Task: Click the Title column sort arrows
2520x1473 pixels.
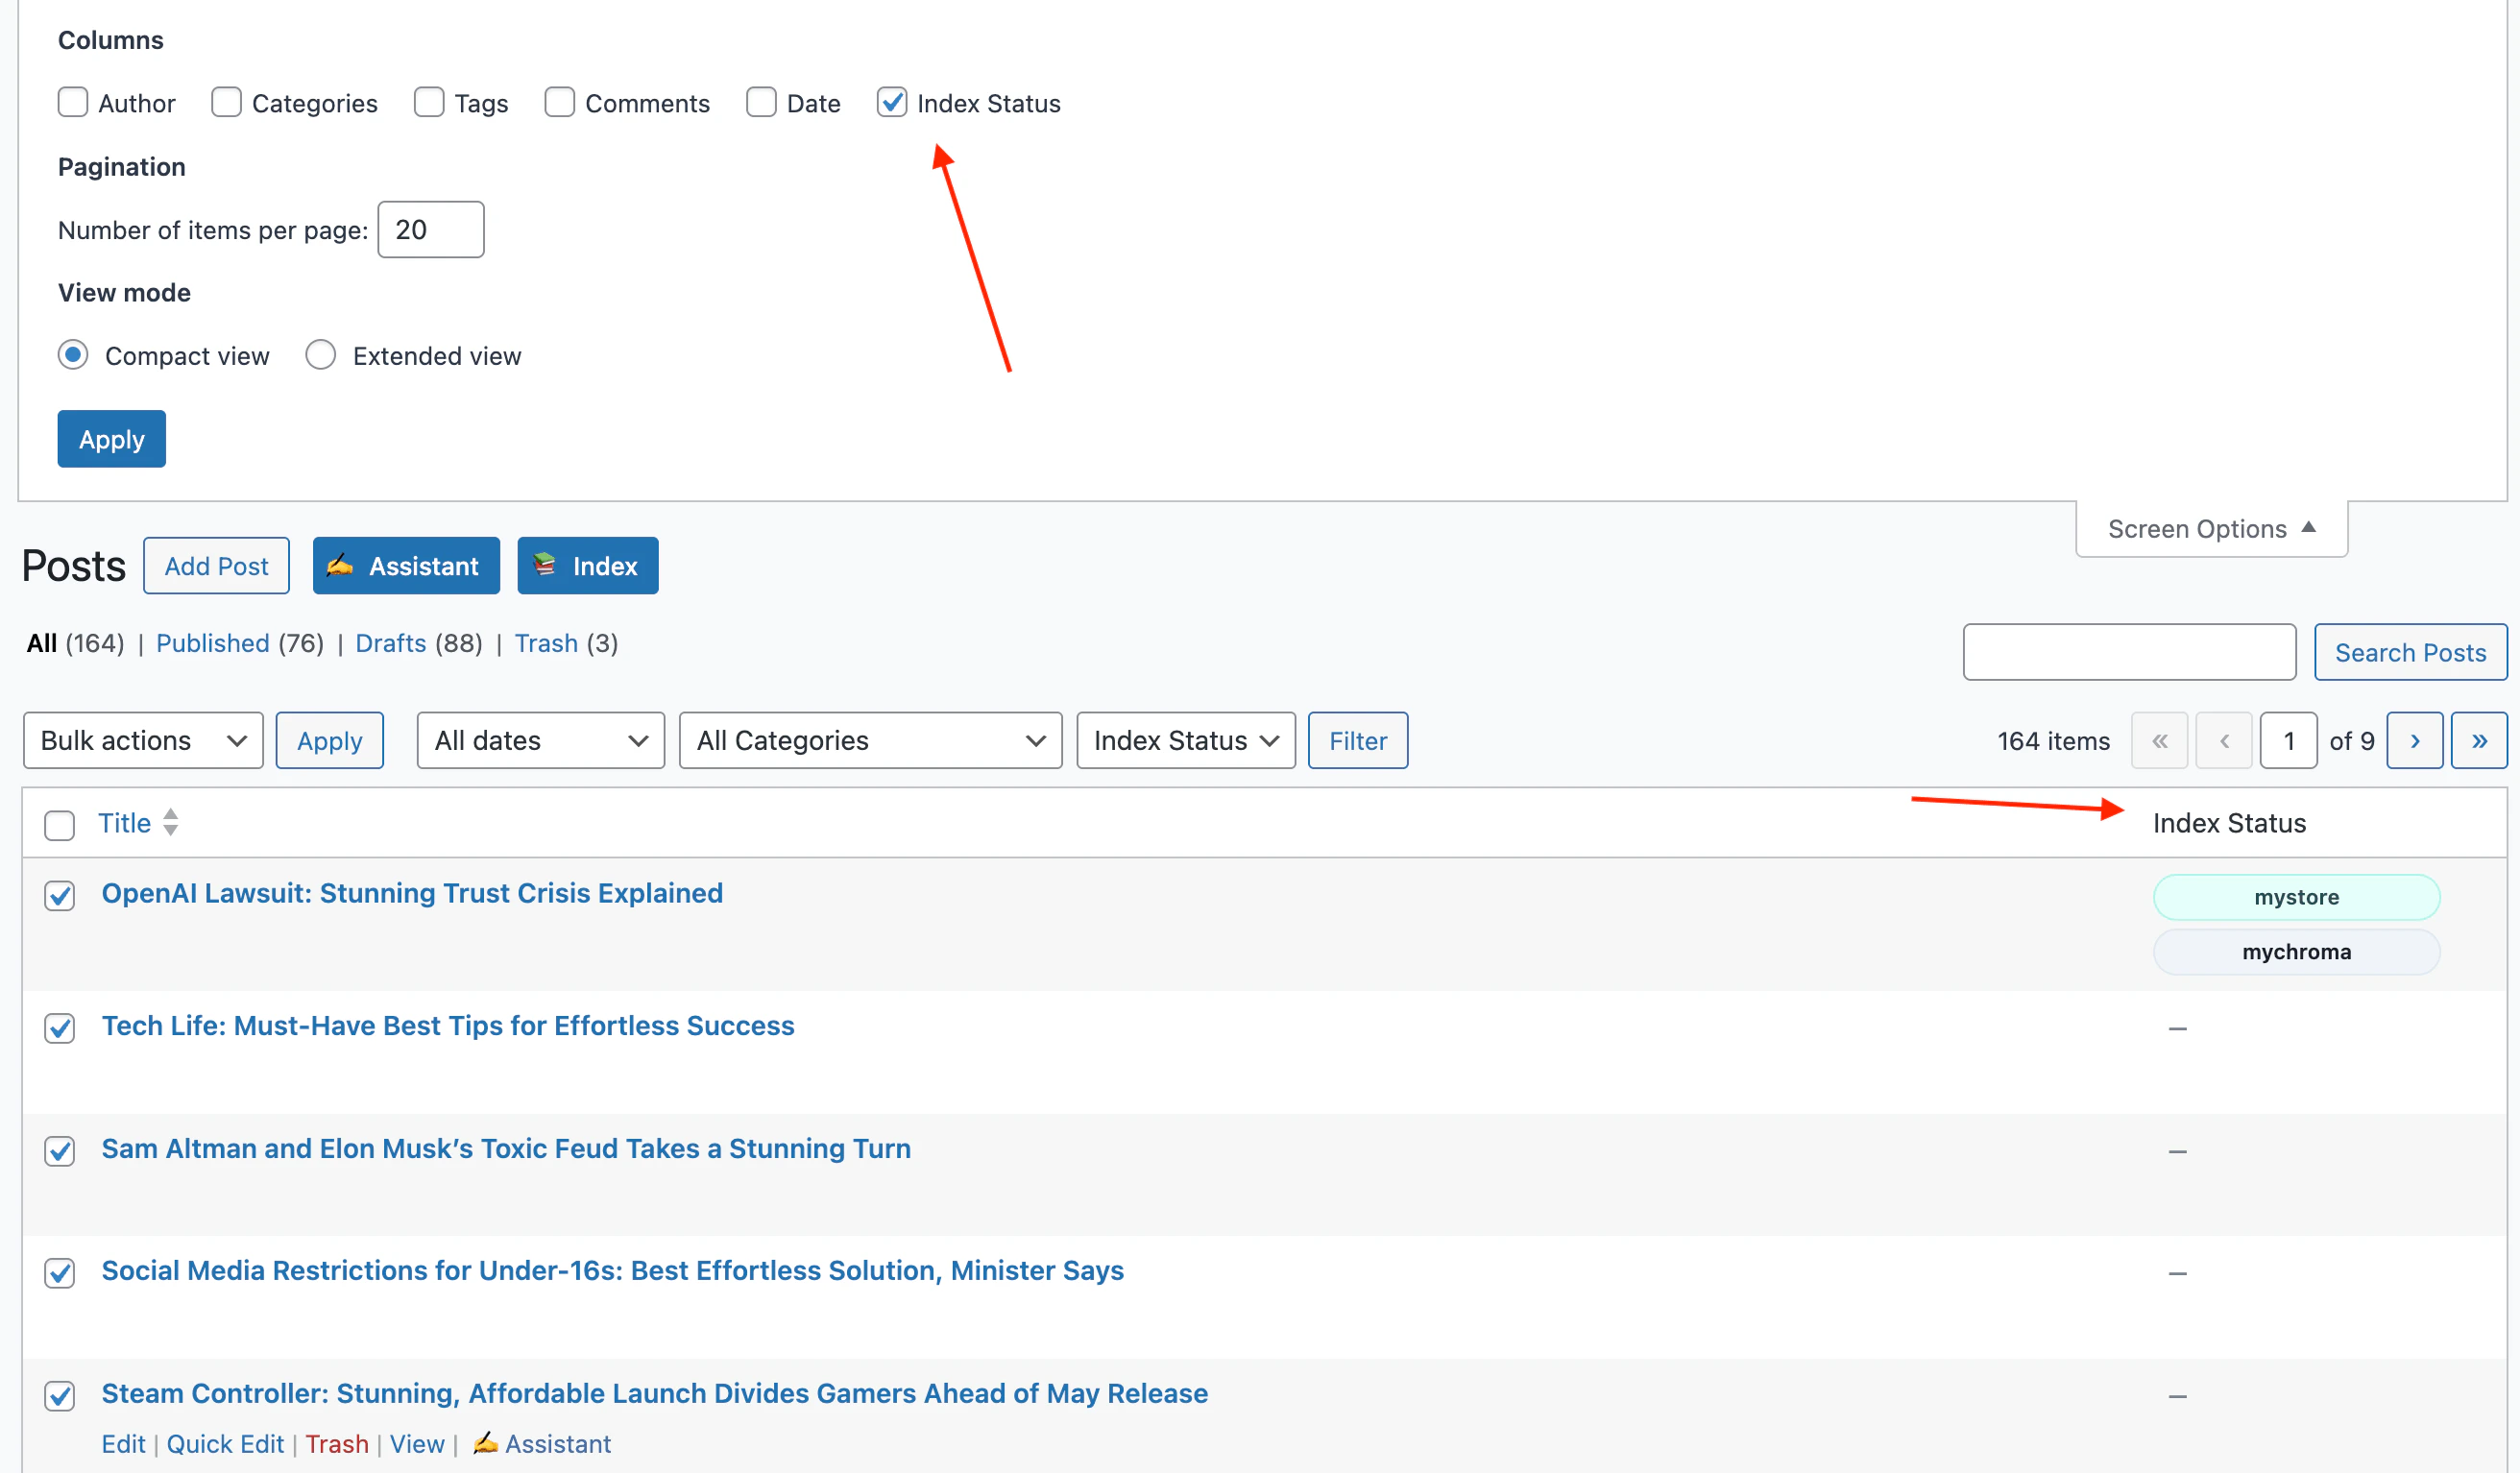Action: click(x=171, y=822)
